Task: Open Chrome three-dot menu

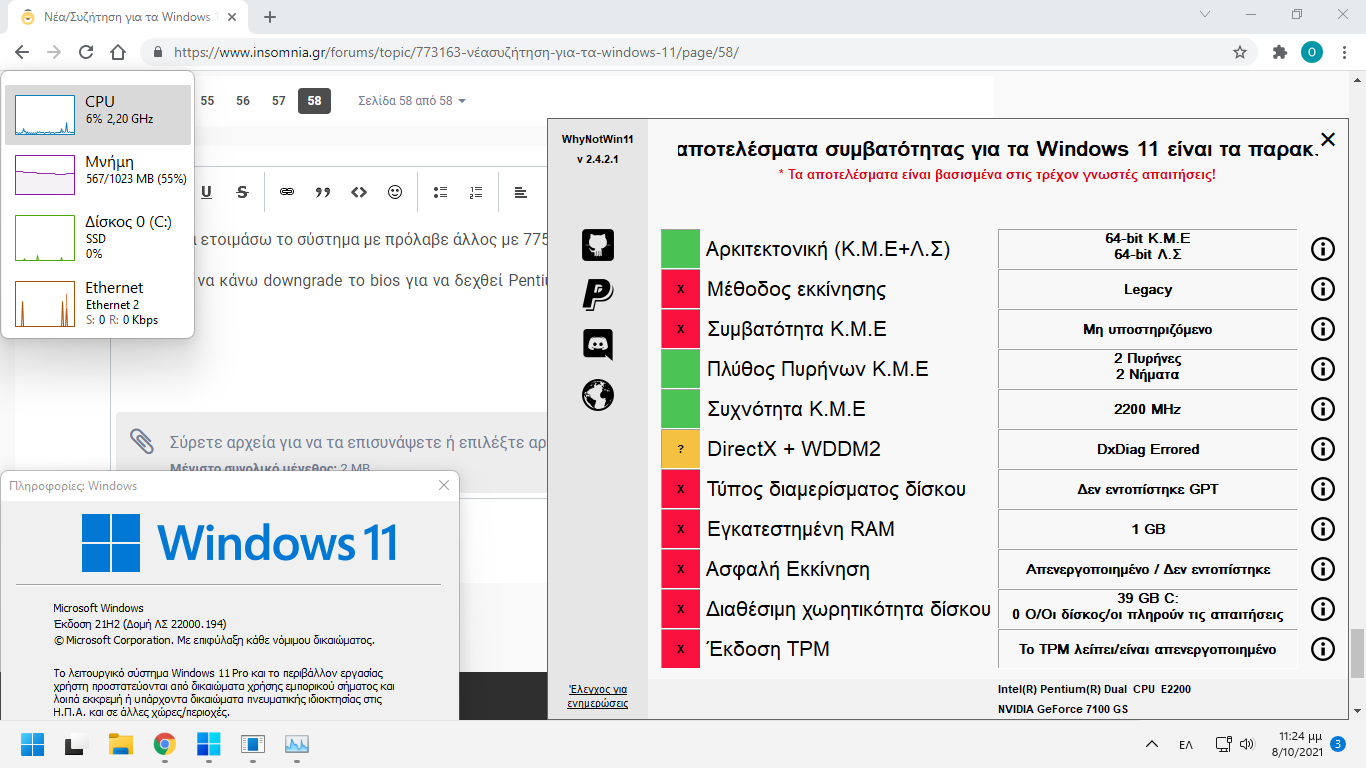Action: pyautogui.click(x=1344, y=52)
